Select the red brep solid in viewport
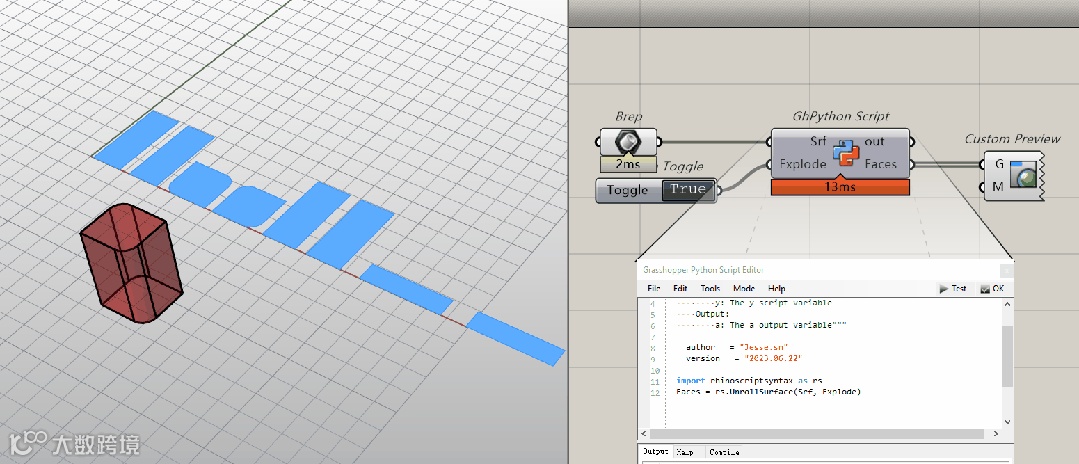The width and height of the screenshot is (1079, 464). 131,262
